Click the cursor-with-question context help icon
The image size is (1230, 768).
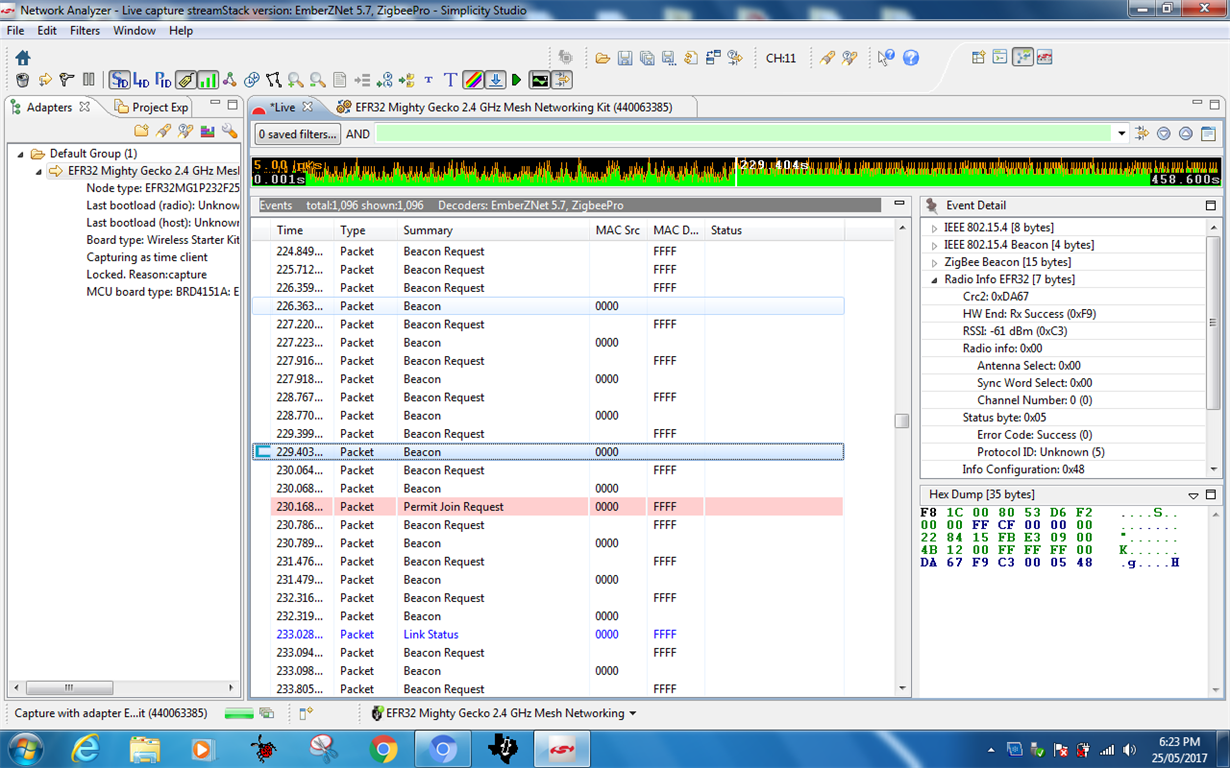[886, 58]
